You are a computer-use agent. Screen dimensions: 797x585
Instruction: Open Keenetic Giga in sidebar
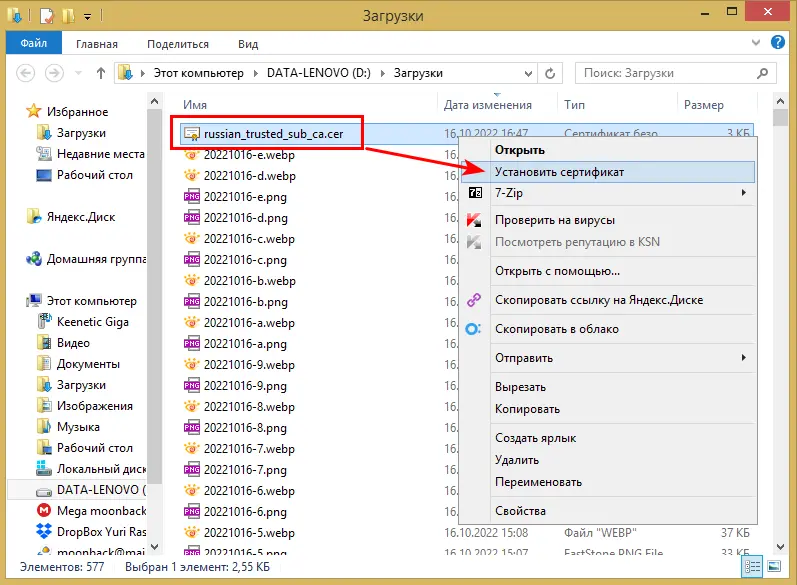(x=93, y=322)
